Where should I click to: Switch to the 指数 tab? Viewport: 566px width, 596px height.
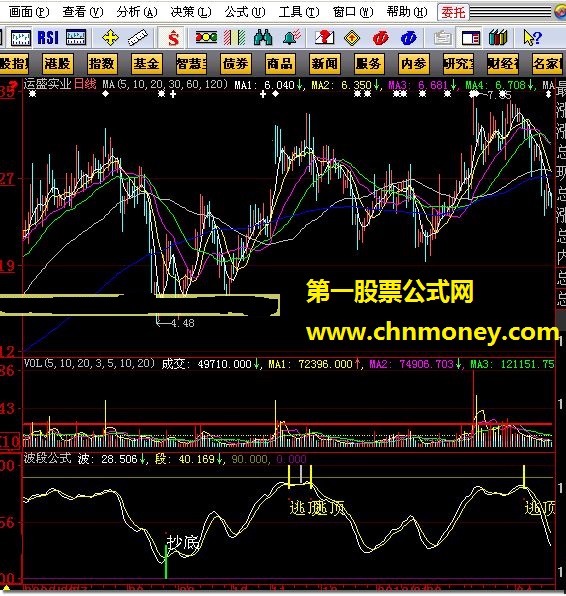[x=101, y=63]
